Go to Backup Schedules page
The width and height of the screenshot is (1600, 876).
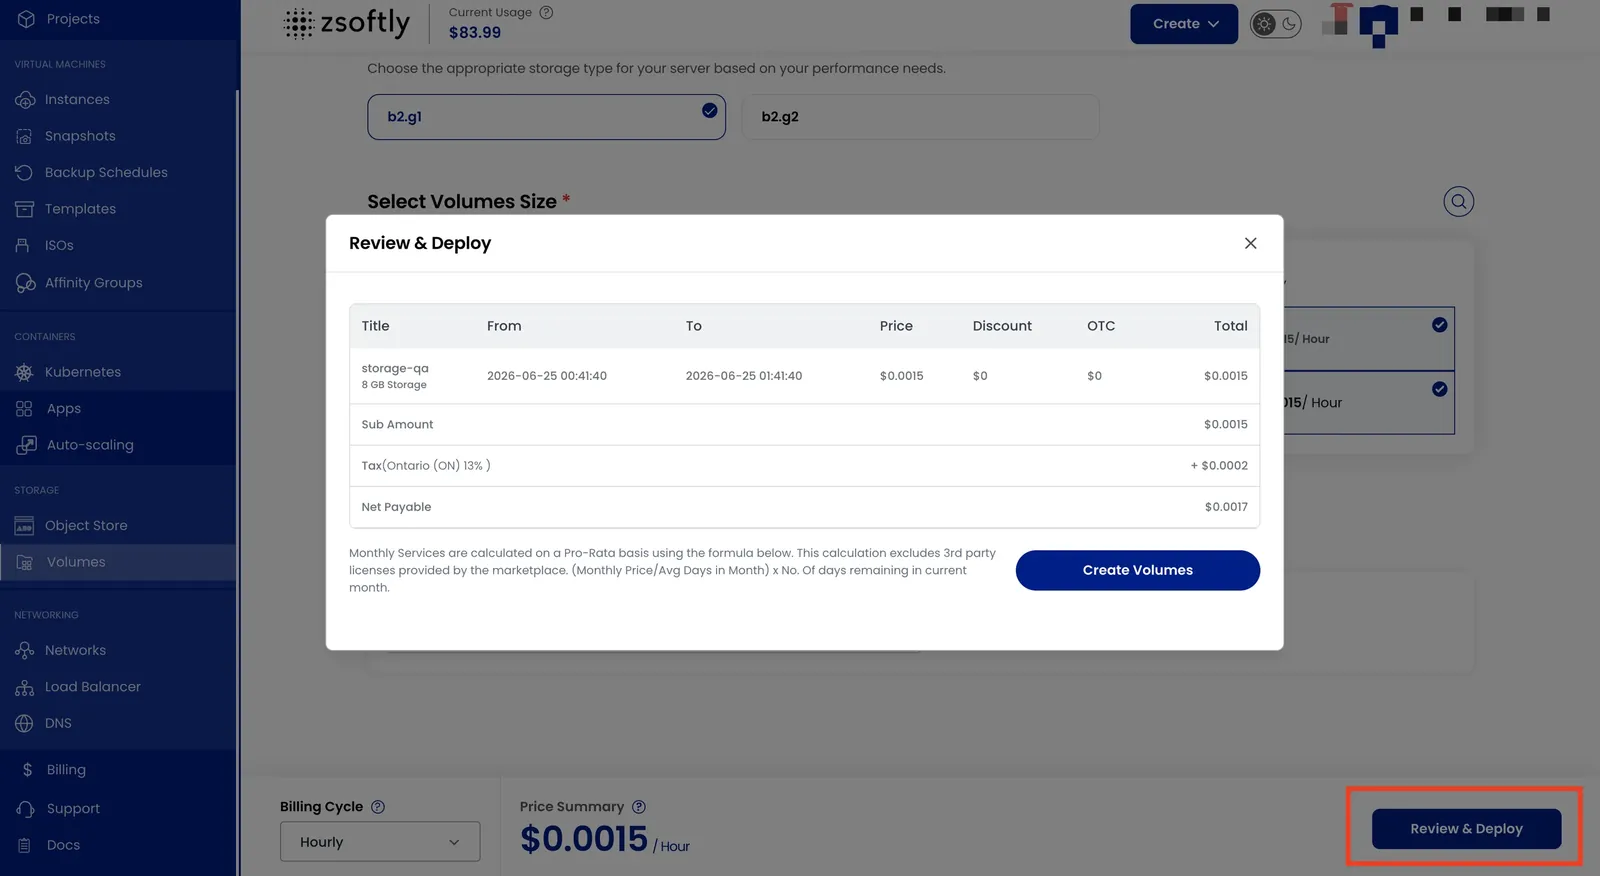106,172
